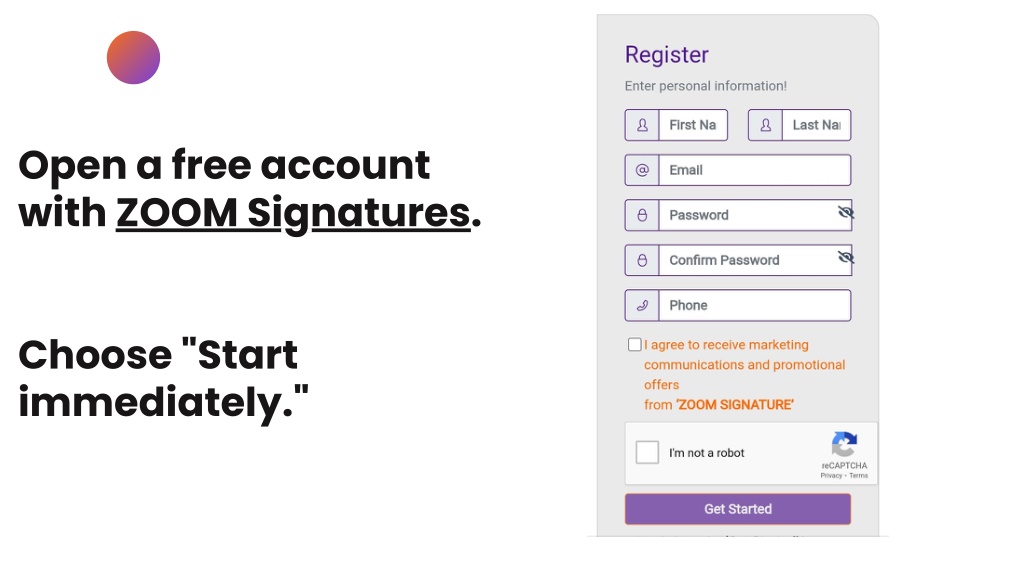This screenshot has width=1024, height=576.
Task: Focus the Last Name input field
Action: [x=816, y=125]
